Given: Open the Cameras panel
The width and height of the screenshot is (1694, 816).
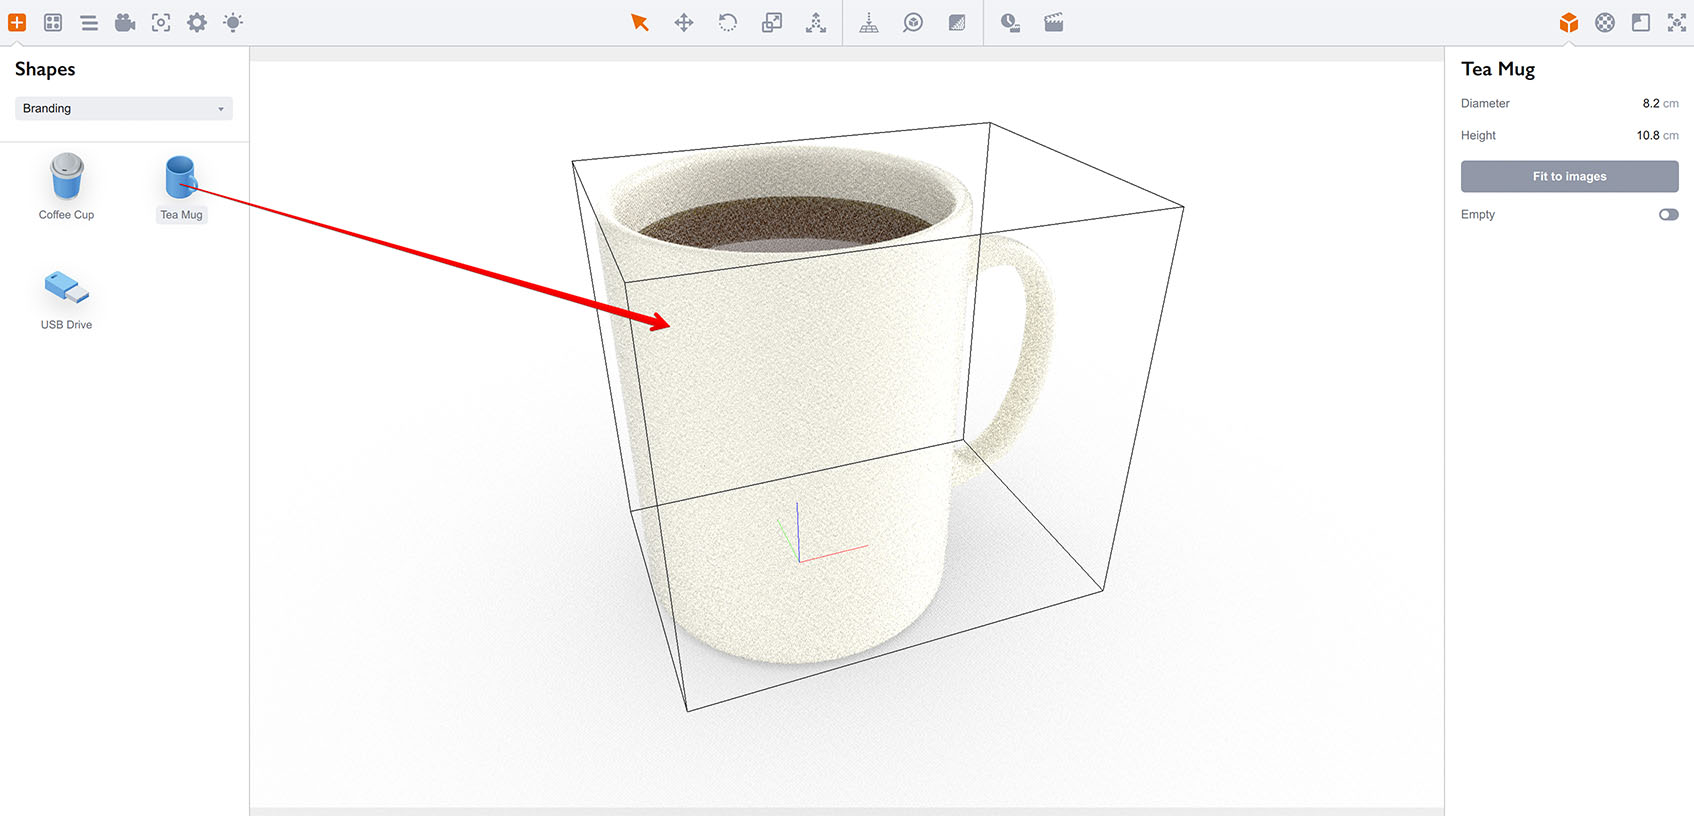Looking at the screenshot, I should (x=125, y=22).
